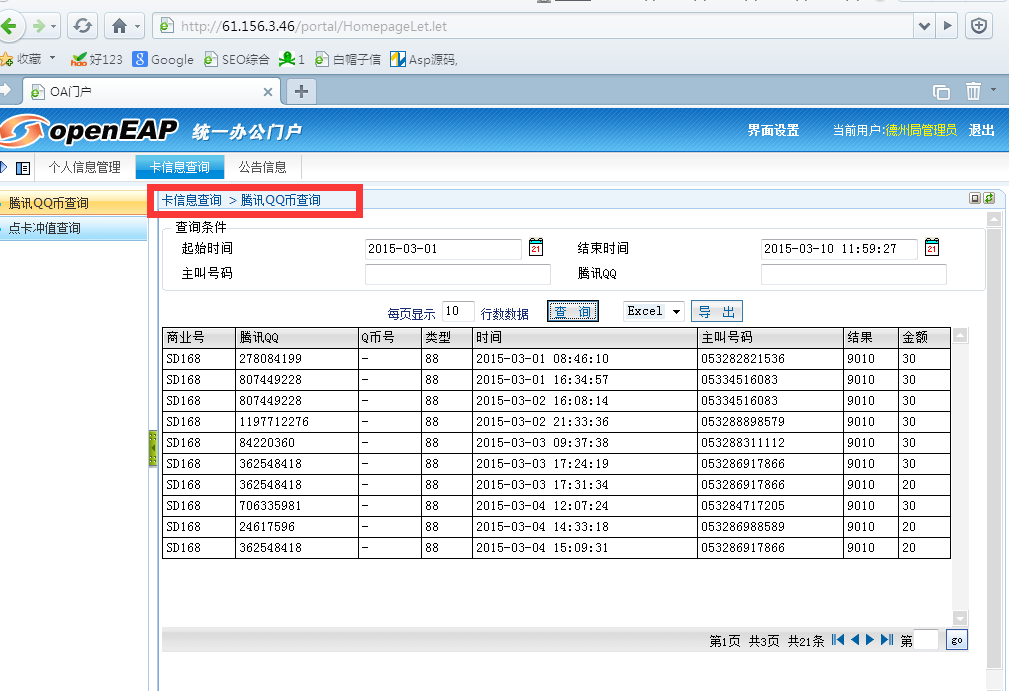Go to previous page arrow
Image resolution: width=1009 pixels, height=691 pixels.
pos(855,640)
